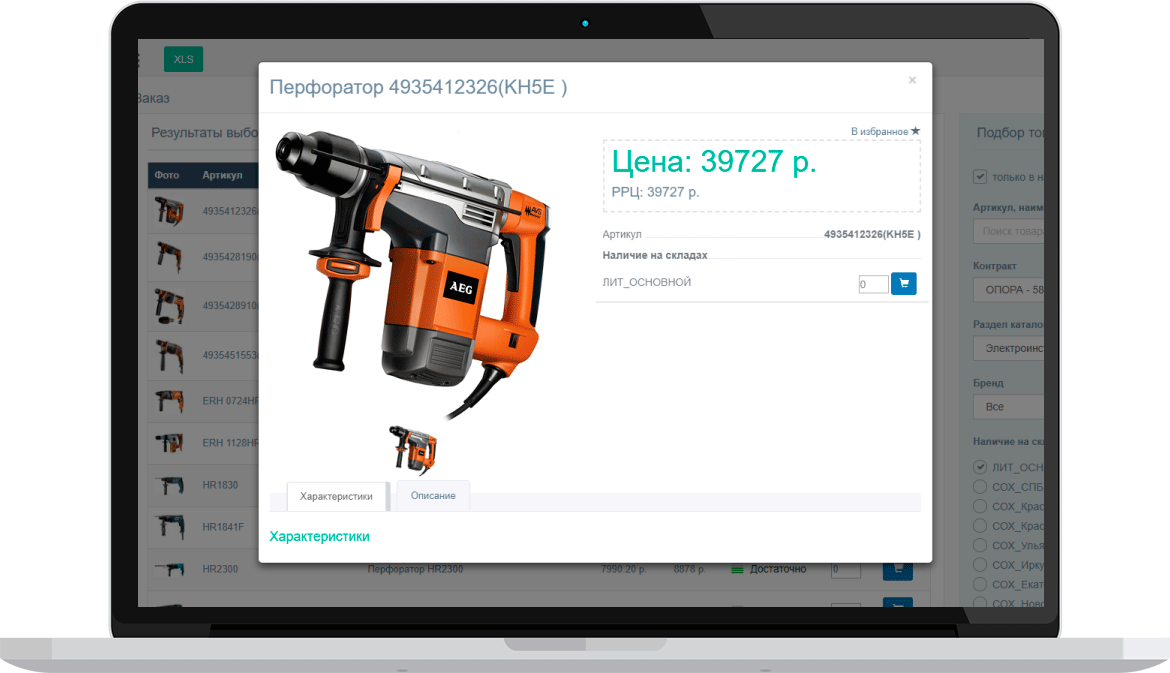The height and width of the screenshot is (673, 1170).
Task: Choose the СОХ_Ирку warehouse option
Action: tap(980, 565)
